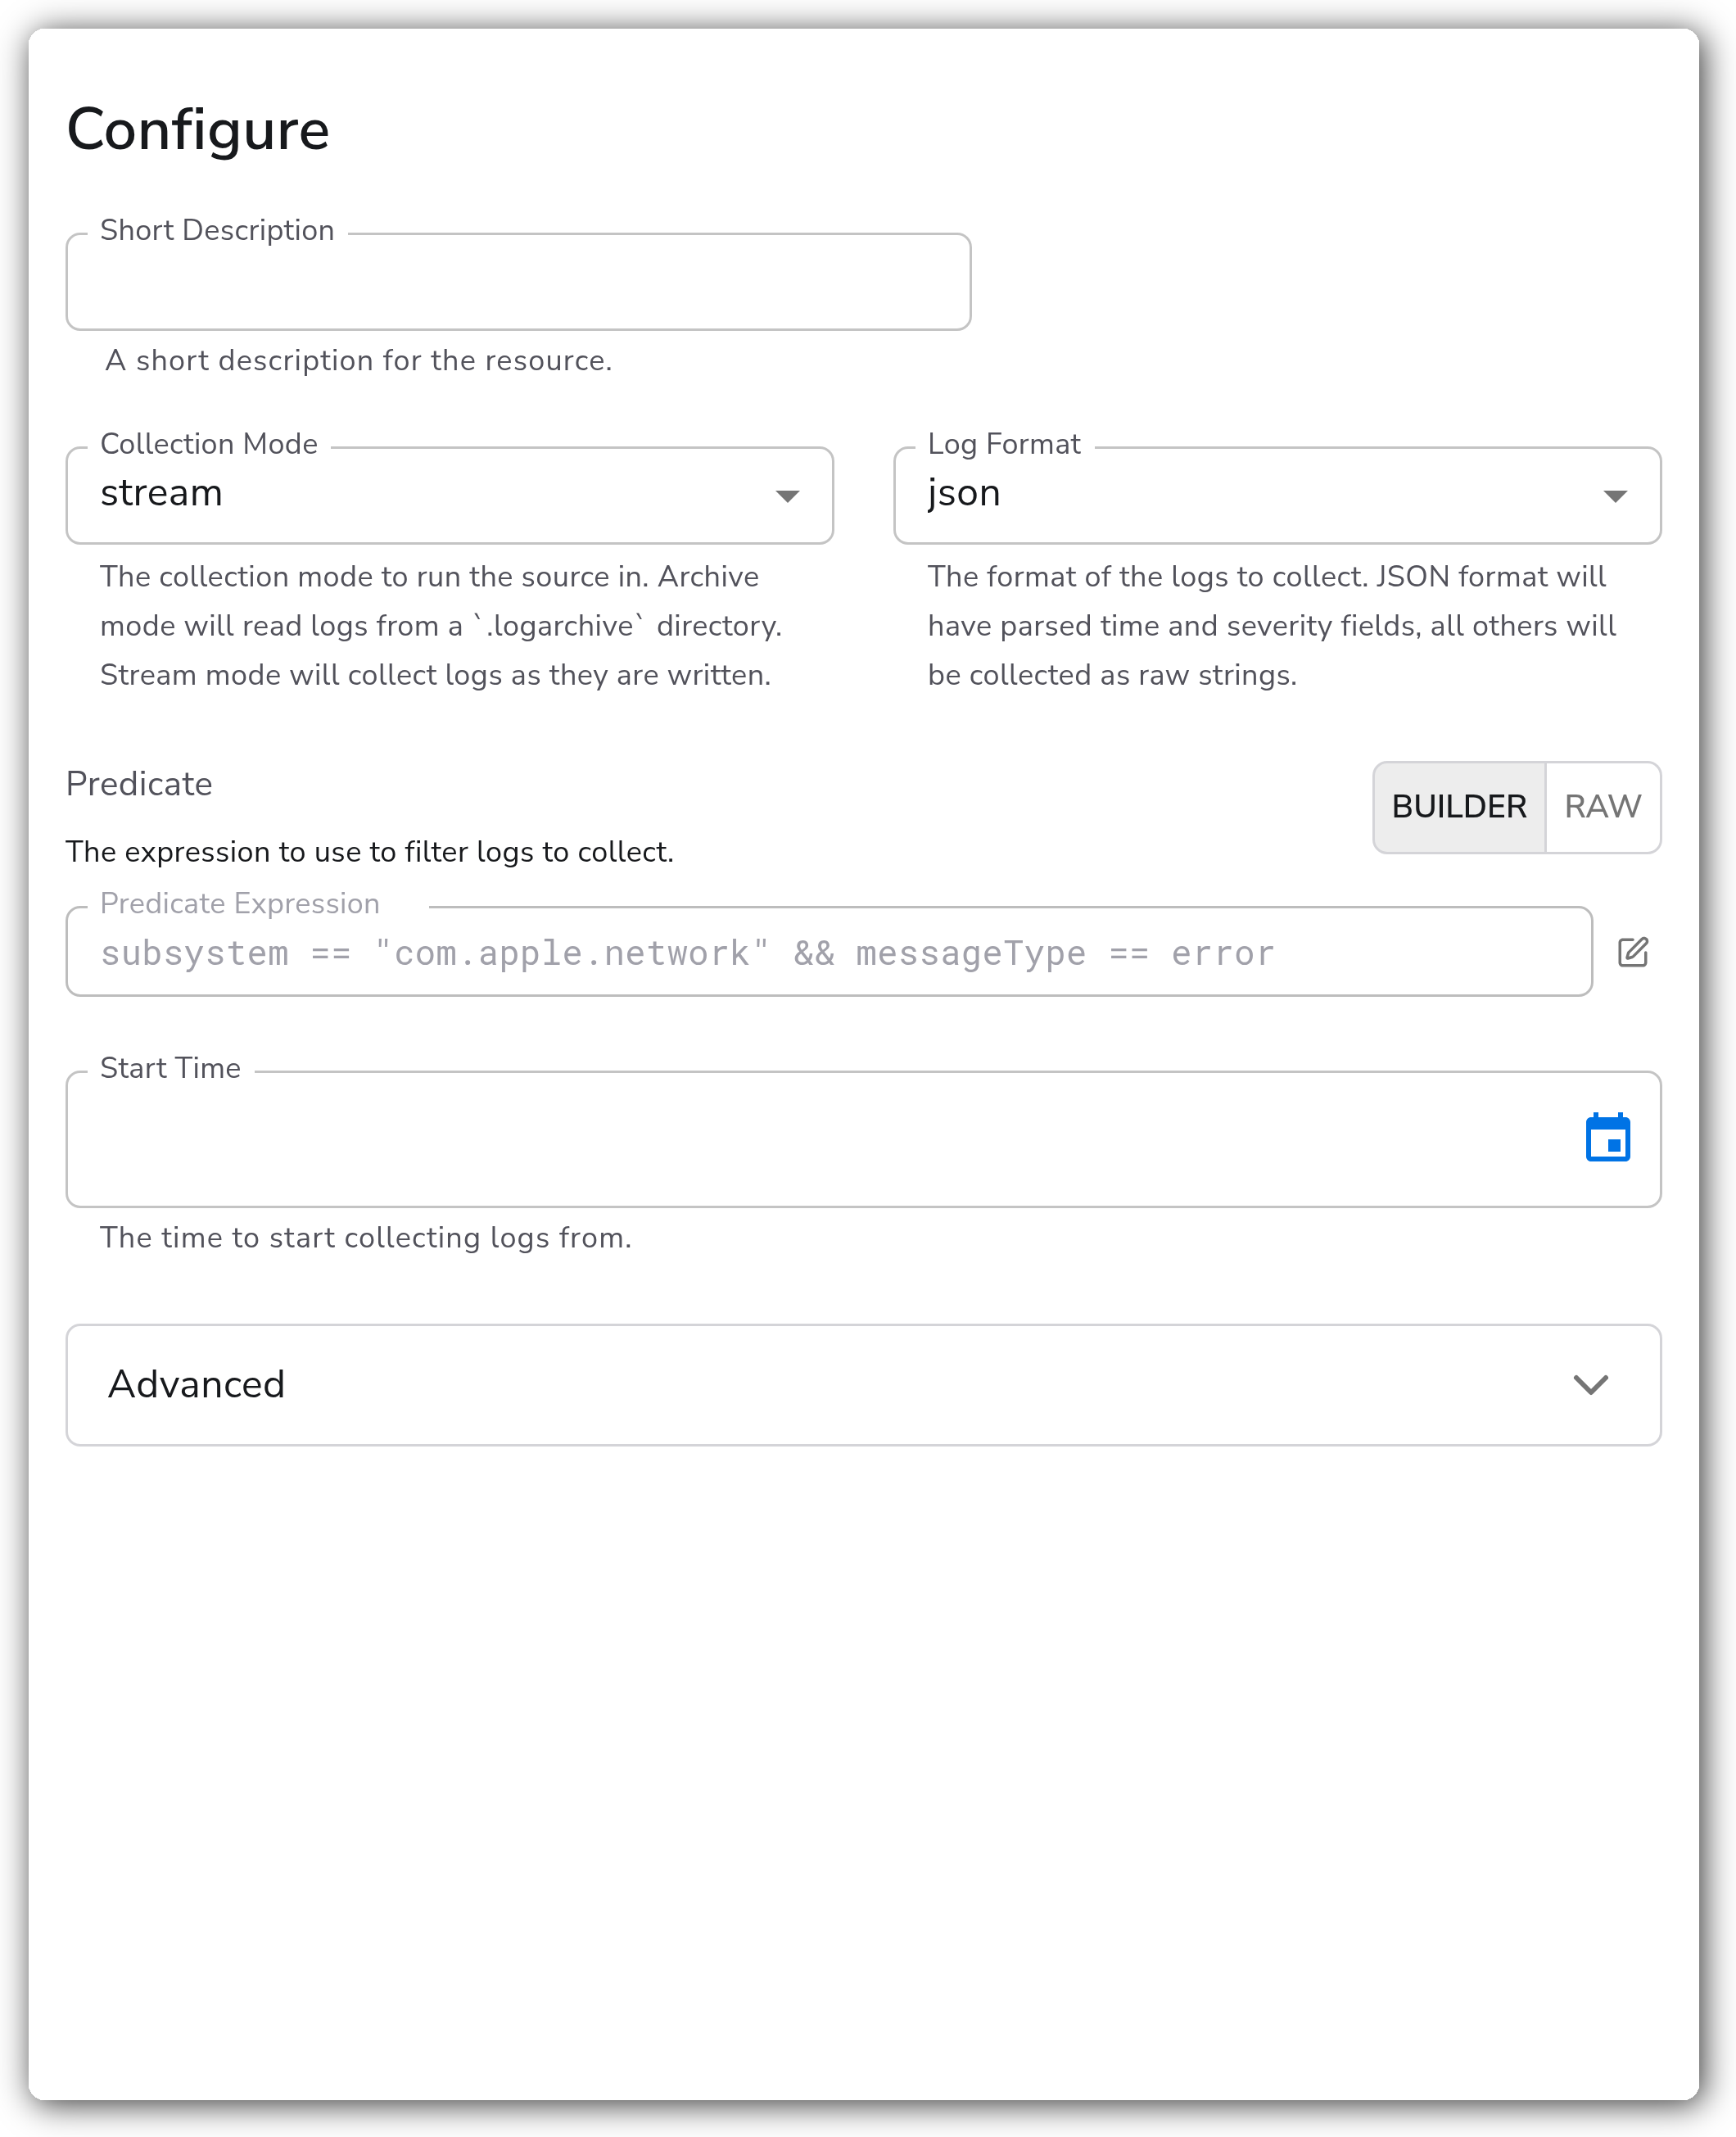Switch predicate editor to RAW mode

[1602, 806]
